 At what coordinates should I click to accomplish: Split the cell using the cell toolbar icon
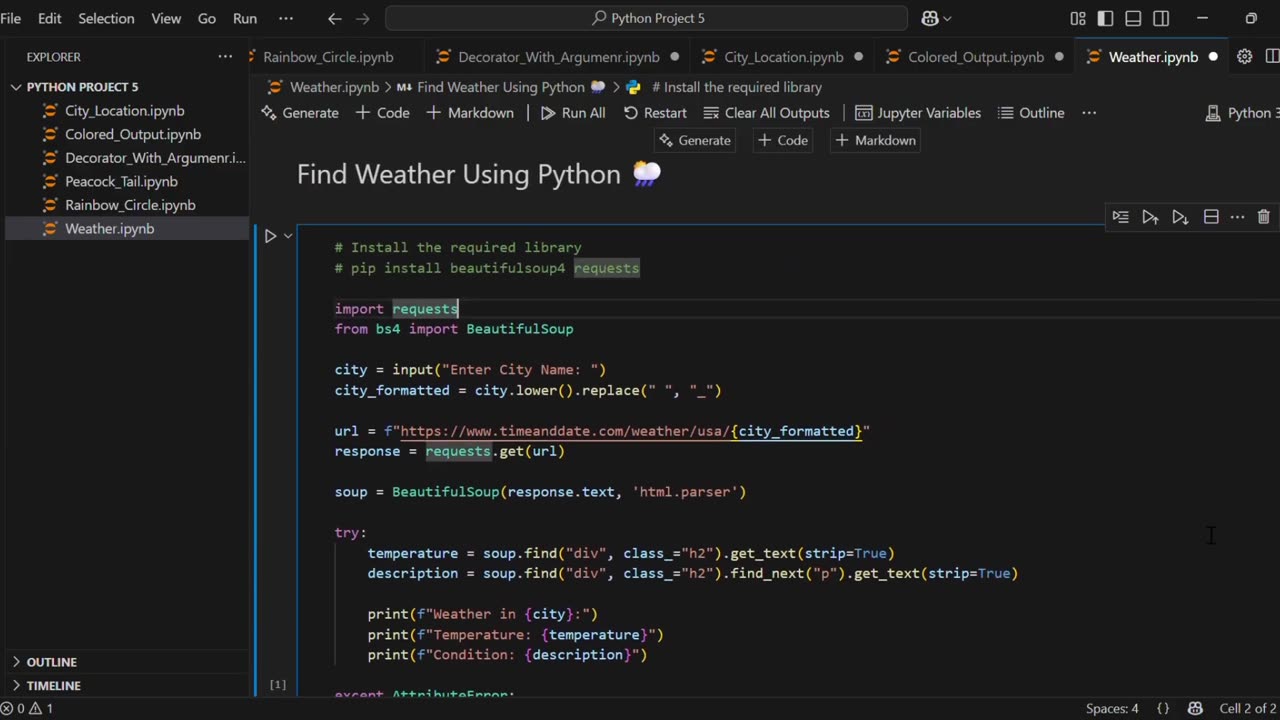(1210, 217)
